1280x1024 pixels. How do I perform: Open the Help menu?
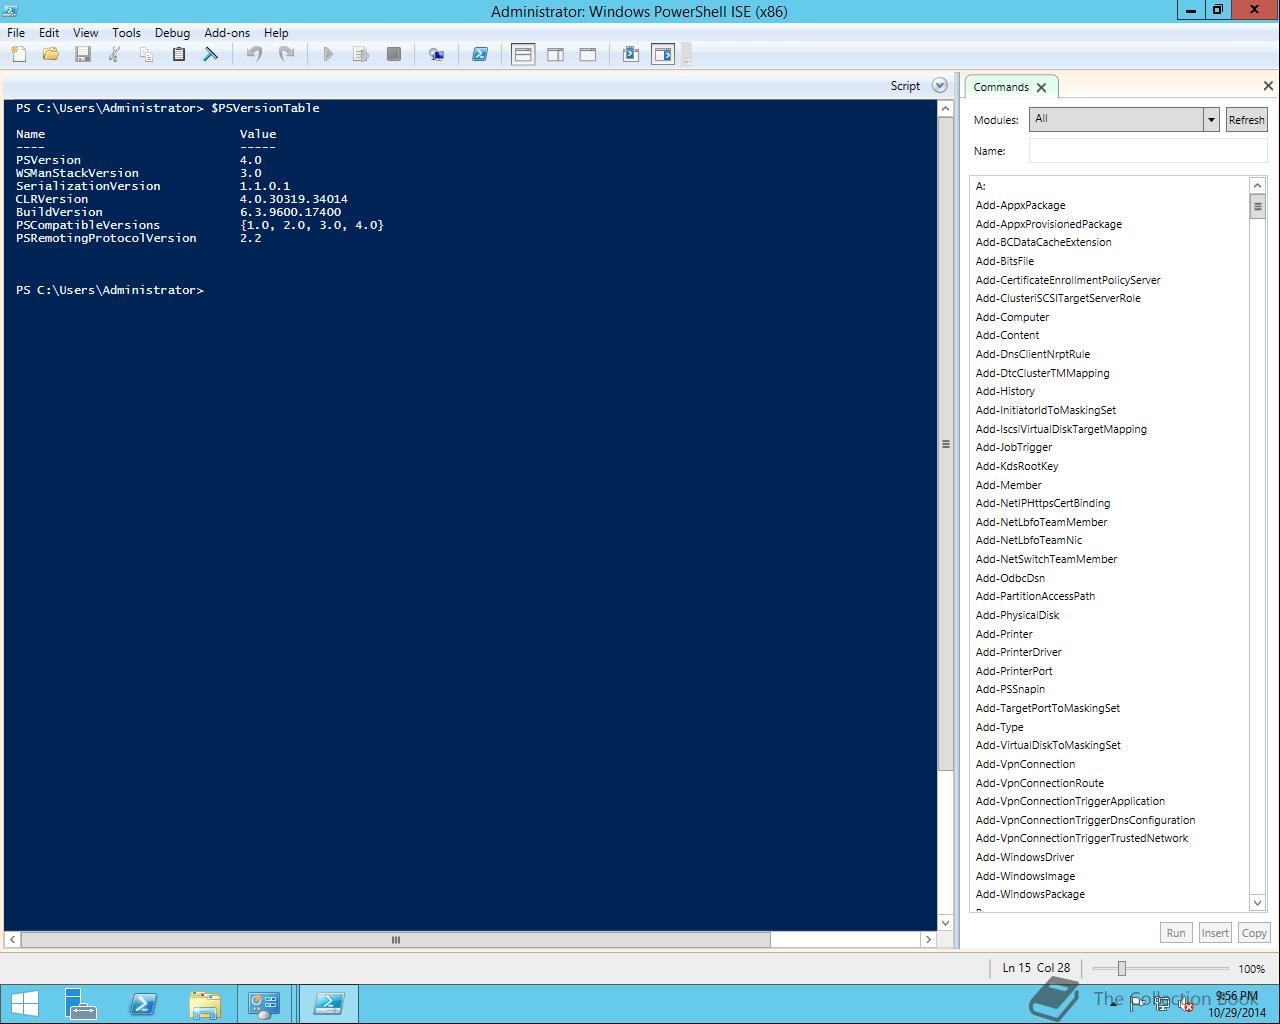[276, 33]
